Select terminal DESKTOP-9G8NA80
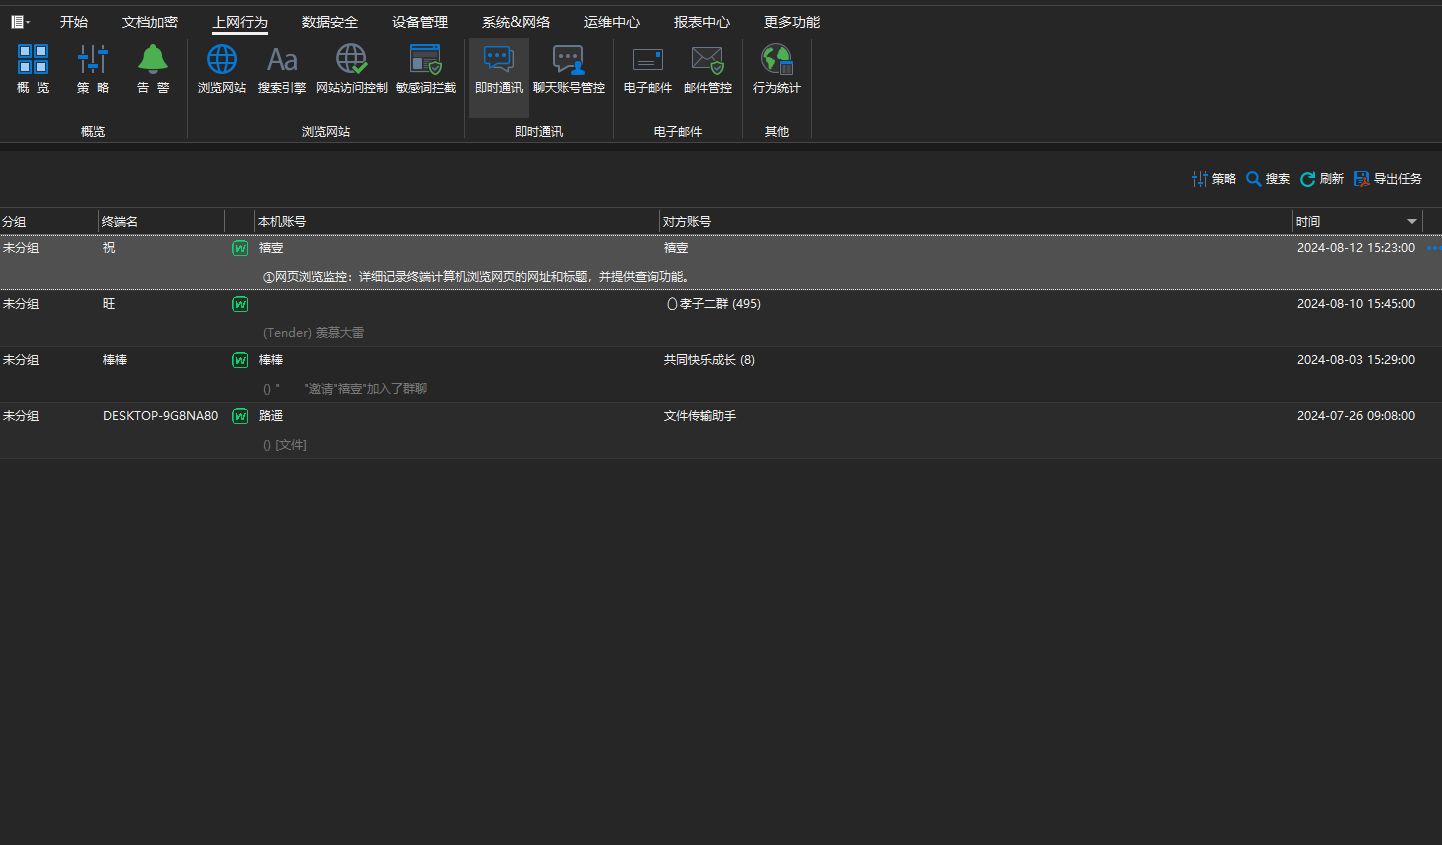 (160, 416)
